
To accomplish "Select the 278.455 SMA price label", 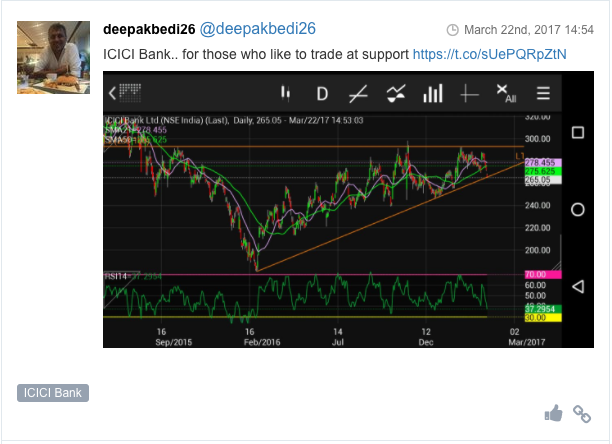I will 543,162.
